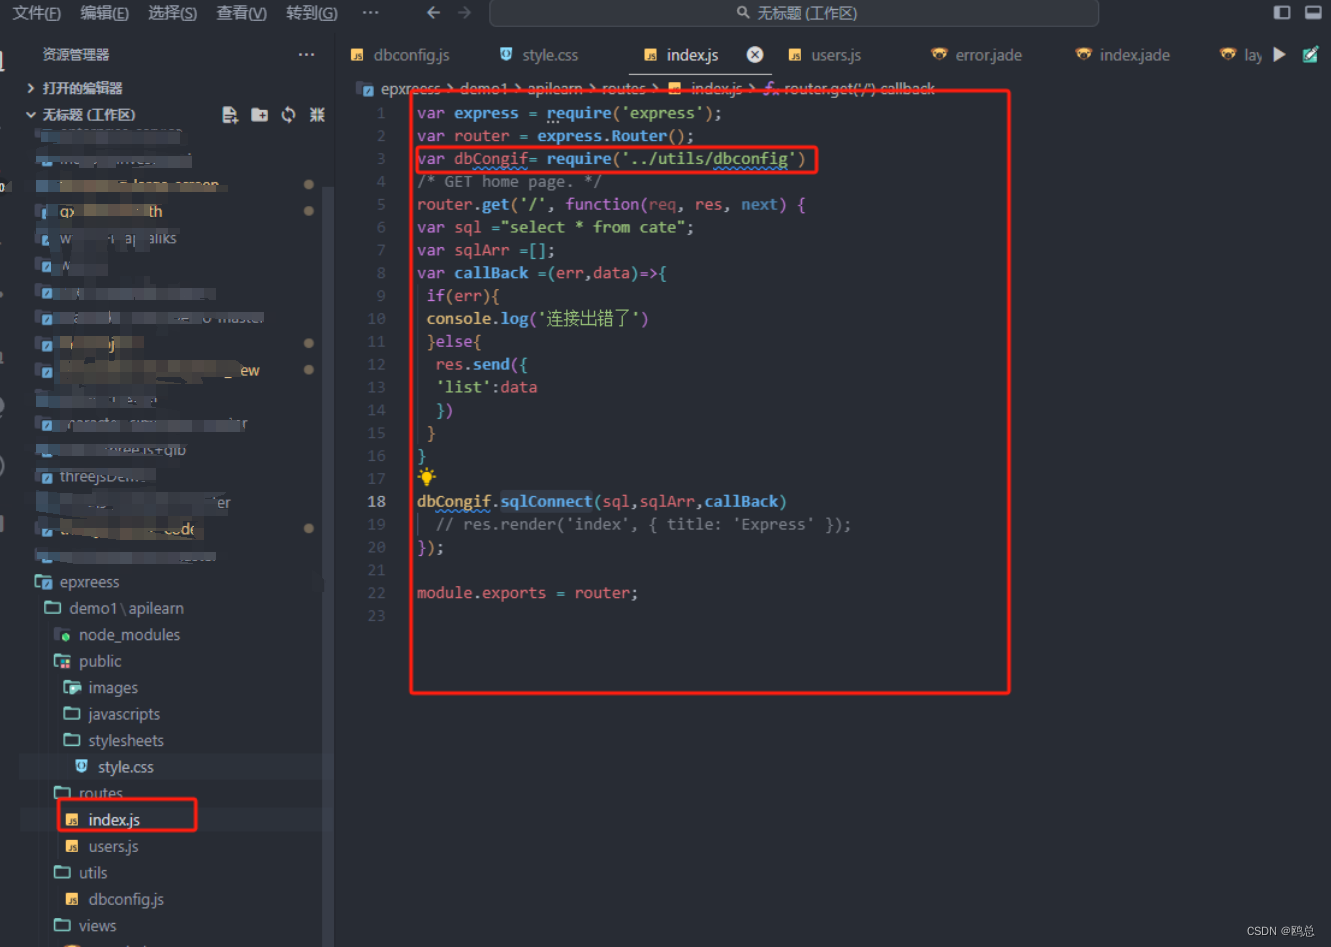The image size is (1331, 947).
Task: Click line number 18 in the gutter
Action: 376,502
